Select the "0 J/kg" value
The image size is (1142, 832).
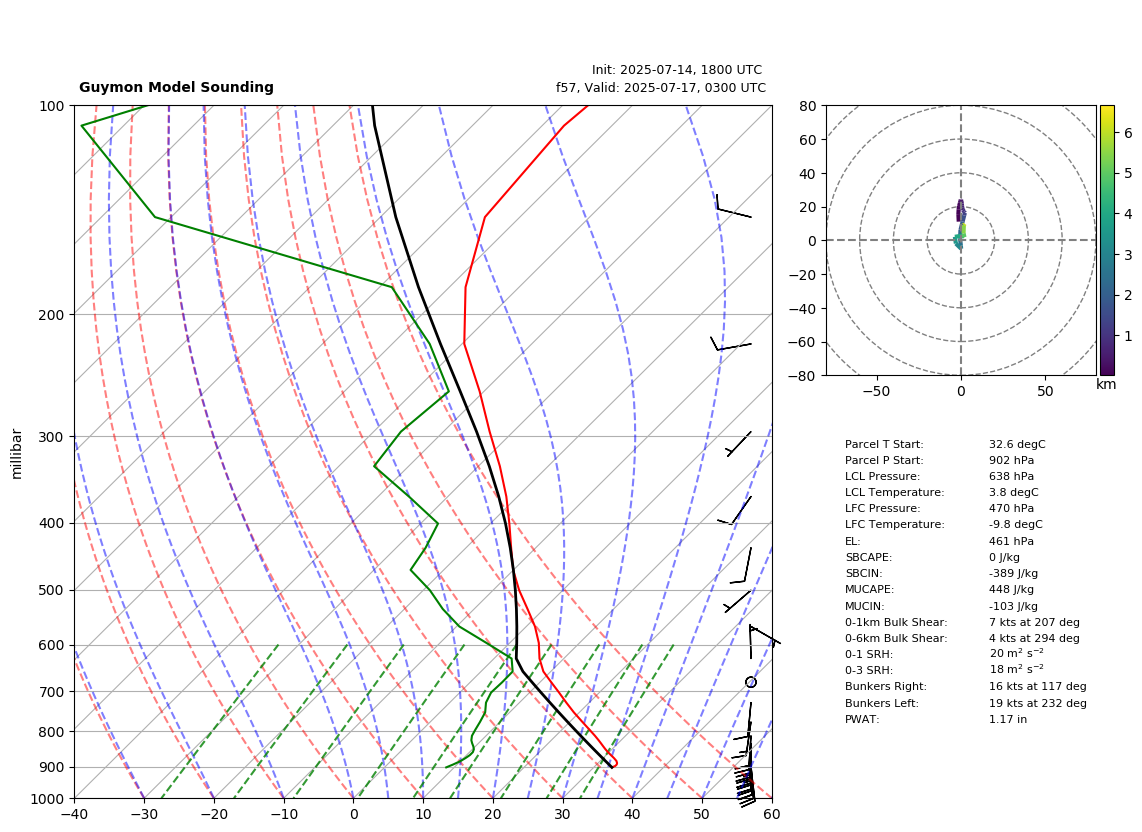pyautogui.click(x=1004, y=557)
